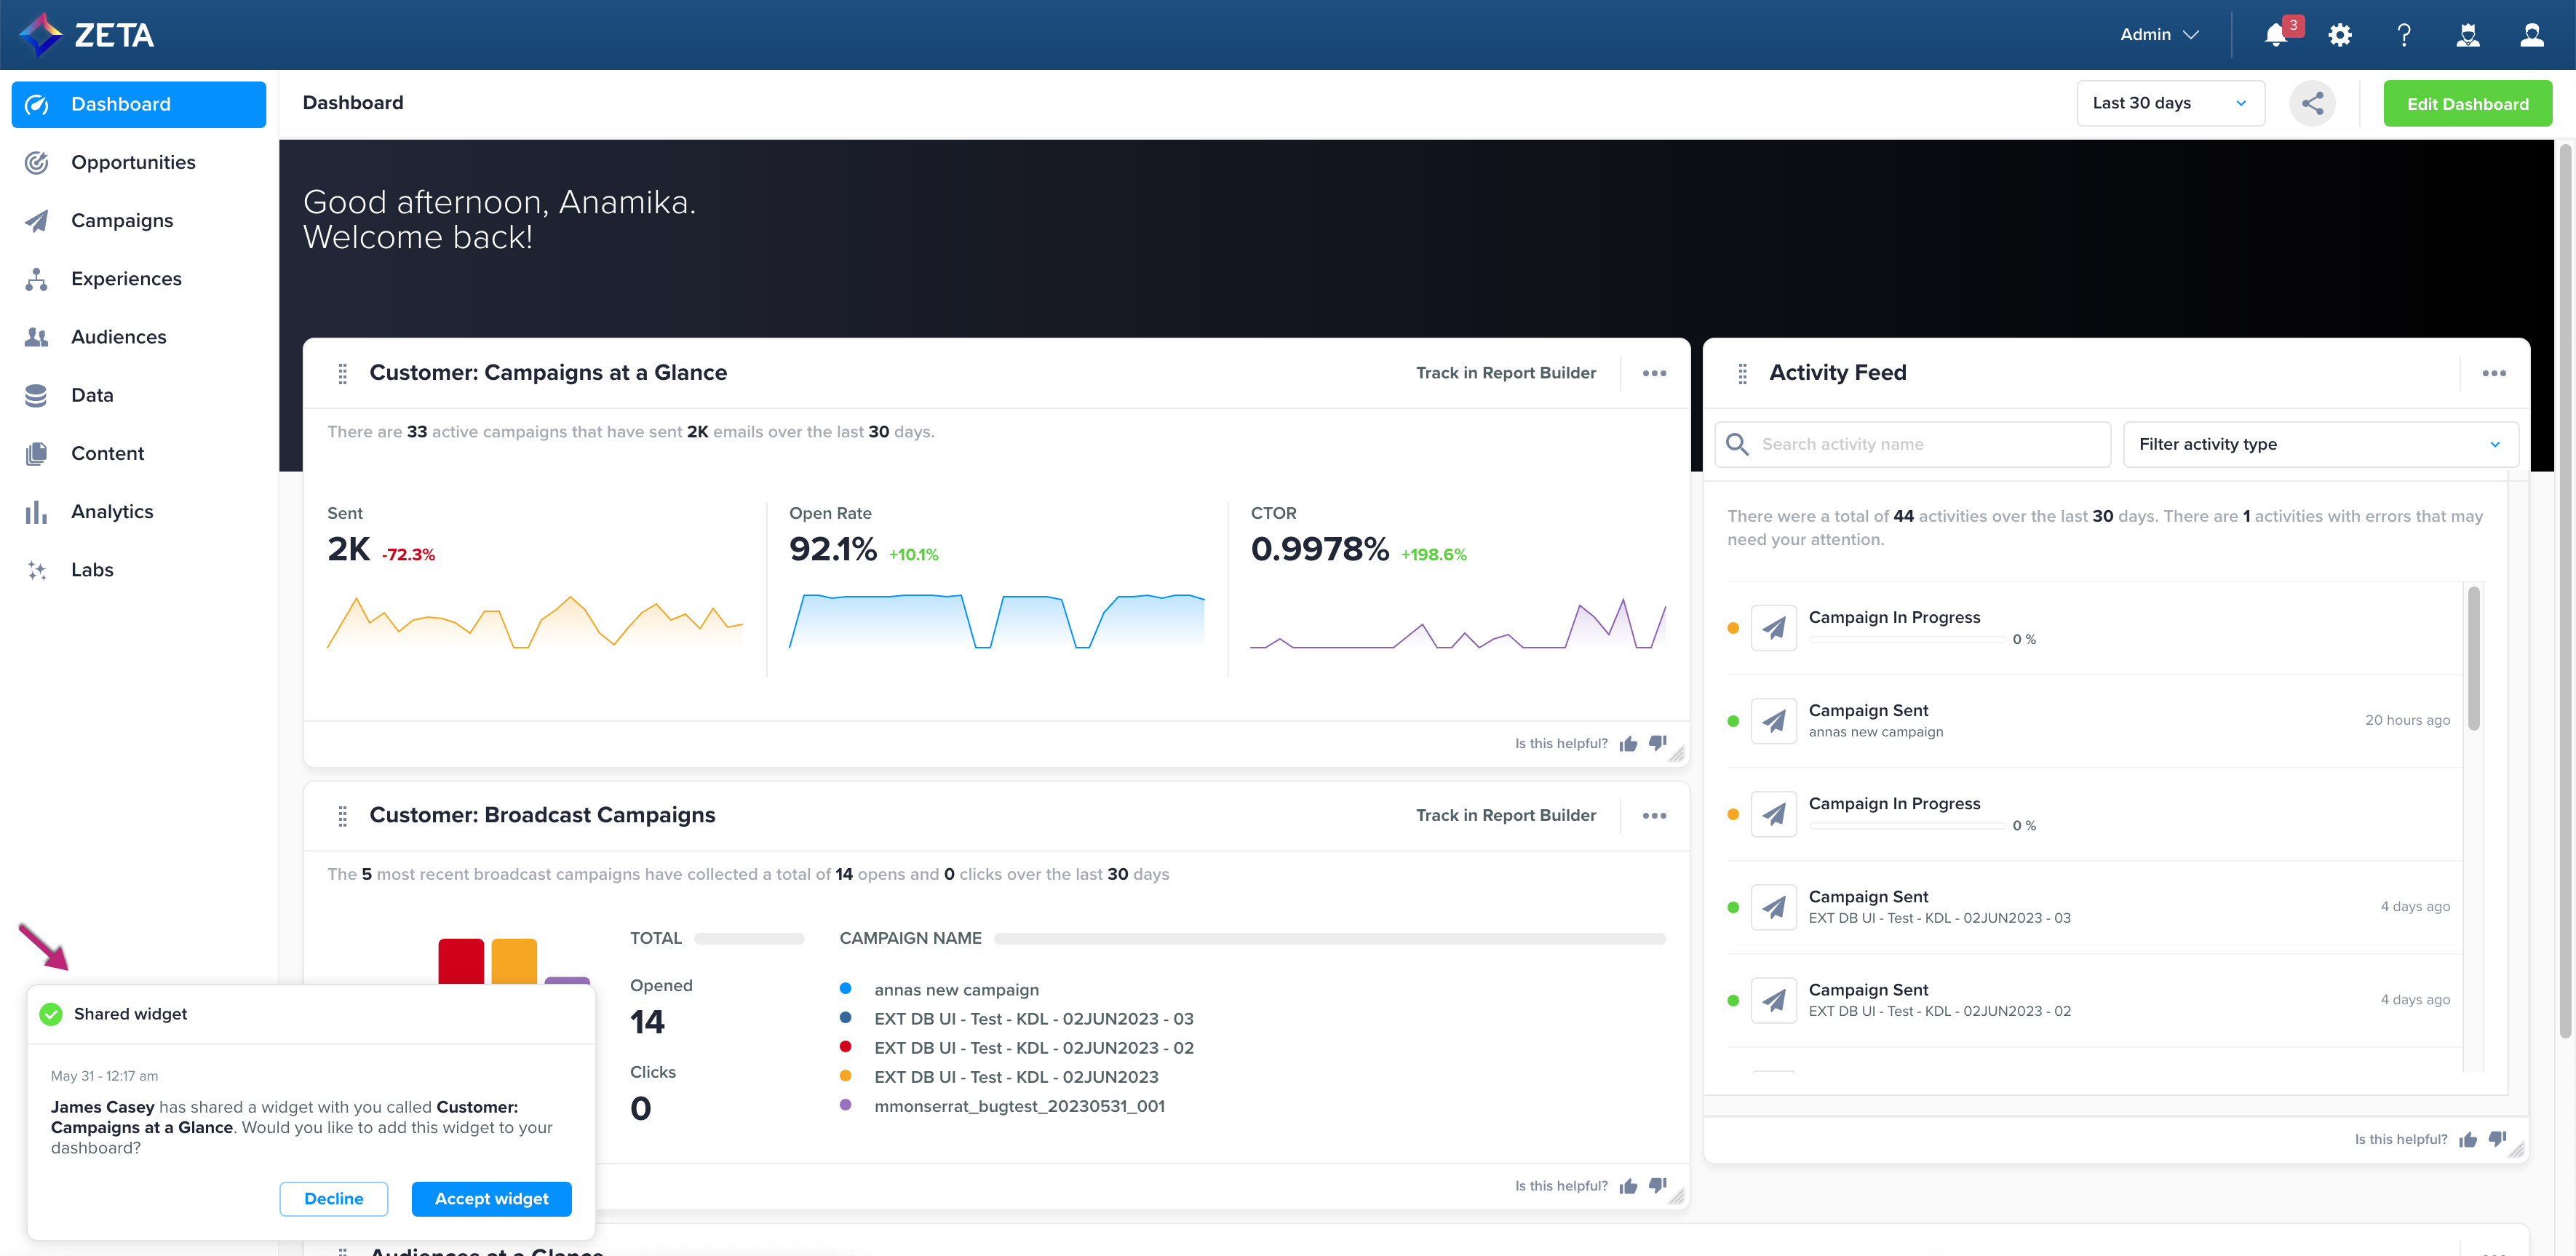2576x1256 pixels.
Task: Open the Experiences section in the sidebar
Action: [126, 278]
